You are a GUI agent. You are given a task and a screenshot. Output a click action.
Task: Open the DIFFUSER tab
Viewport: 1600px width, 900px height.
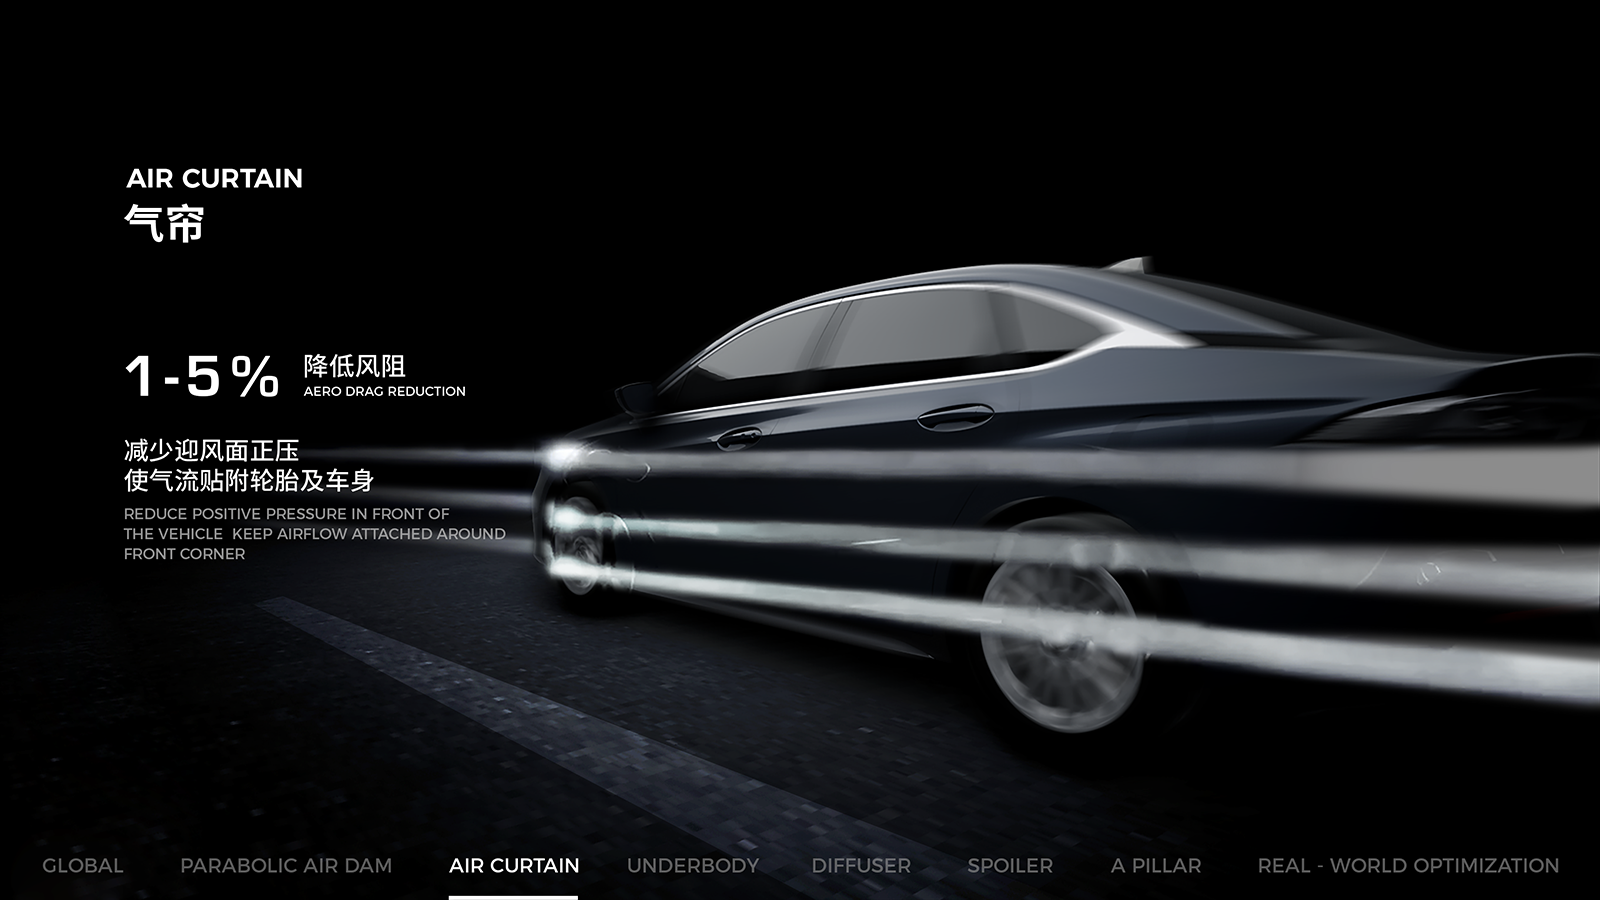[861, 866]
